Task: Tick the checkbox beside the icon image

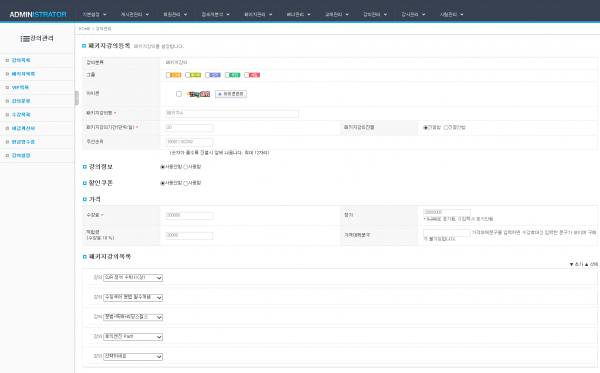Action: [x=179, y=94]
